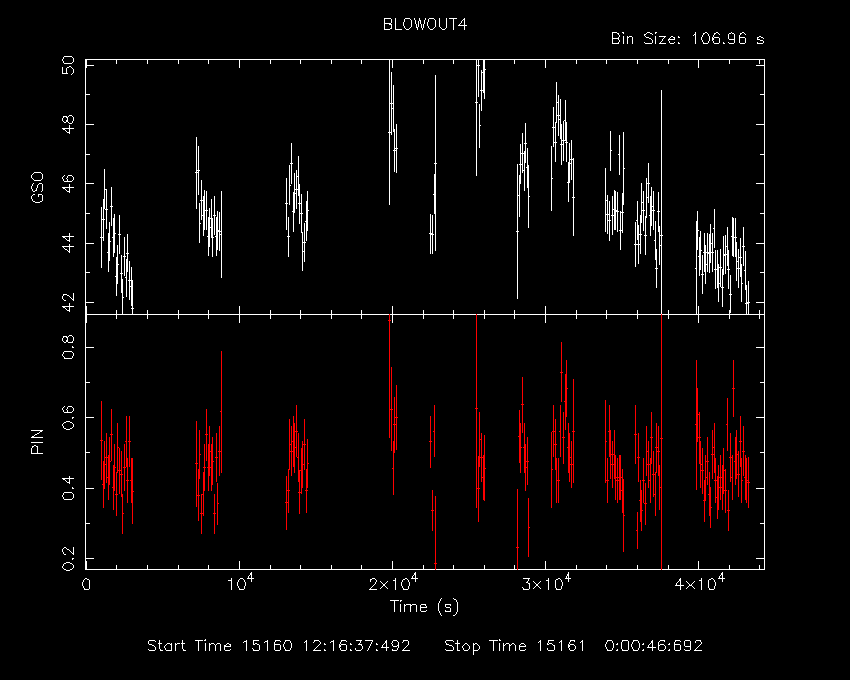The image size is (850, 680).
Task: Click the GSO axis tick label 42
Action: tap(69, 303)
